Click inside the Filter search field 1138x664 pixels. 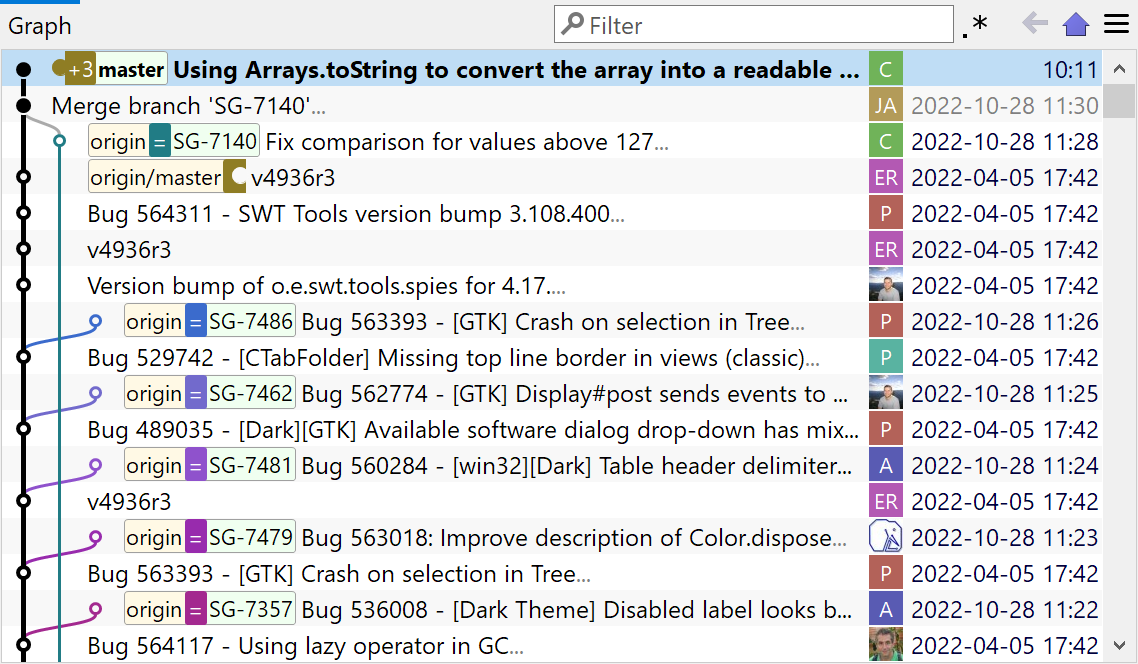[x=750, y=24]
